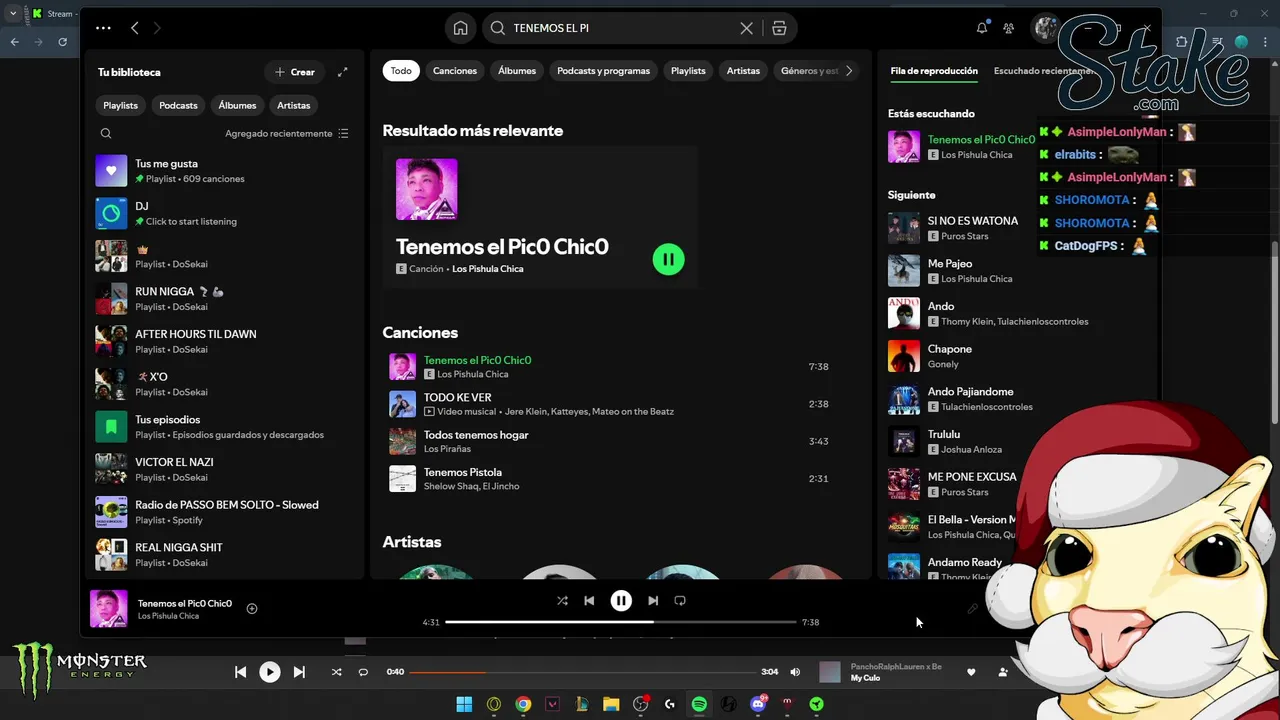Open the Windows Start menu
Viewport: 1280px width, 720px height.
464,704
